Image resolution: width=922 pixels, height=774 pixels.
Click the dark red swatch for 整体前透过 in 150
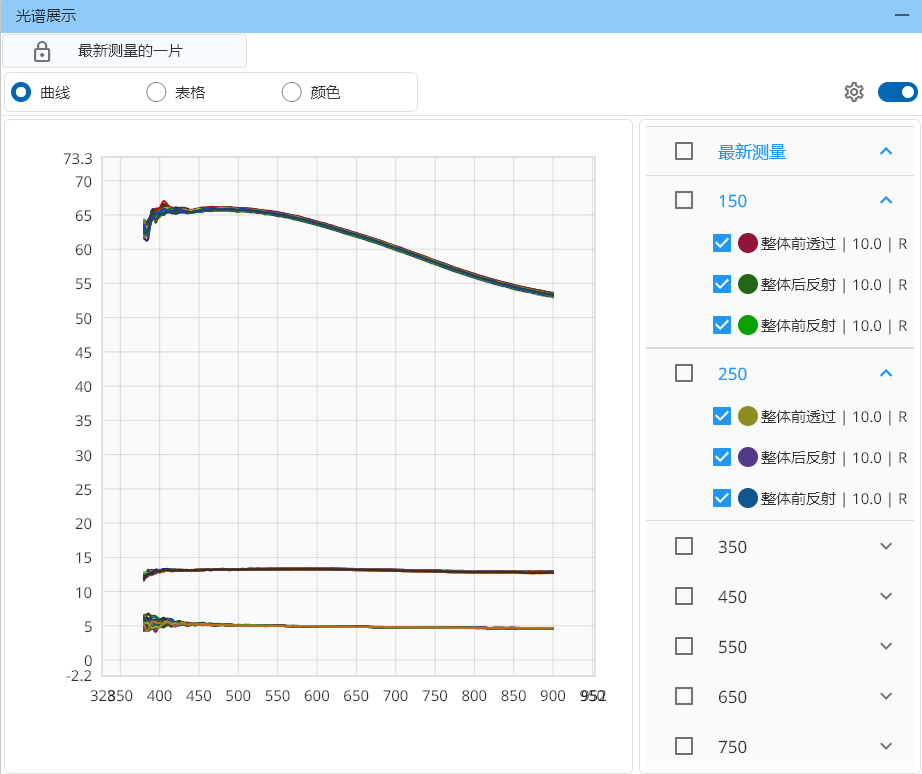748,243
